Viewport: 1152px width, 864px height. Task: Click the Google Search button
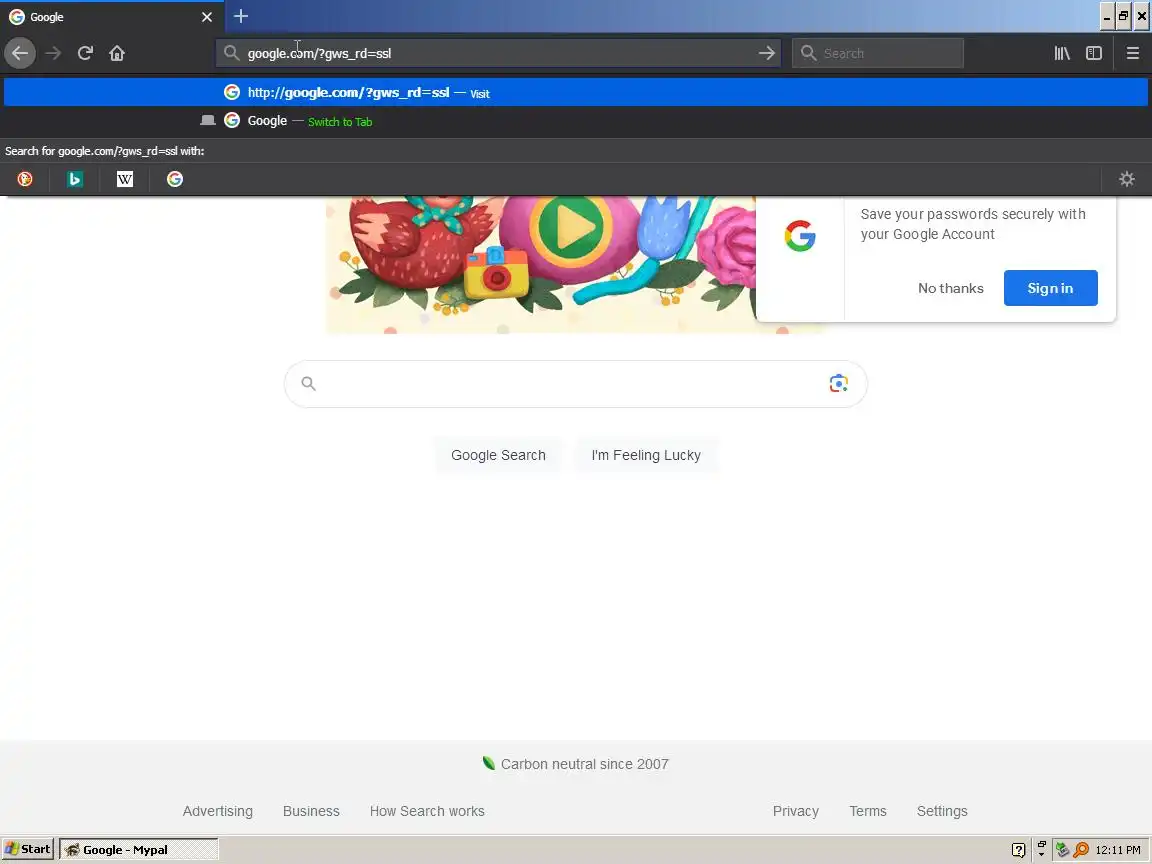pos(498,455)
